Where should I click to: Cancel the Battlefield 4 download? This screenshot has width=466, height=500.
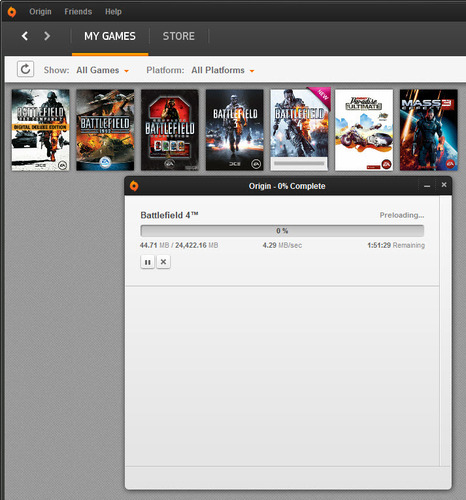[163, 262]
